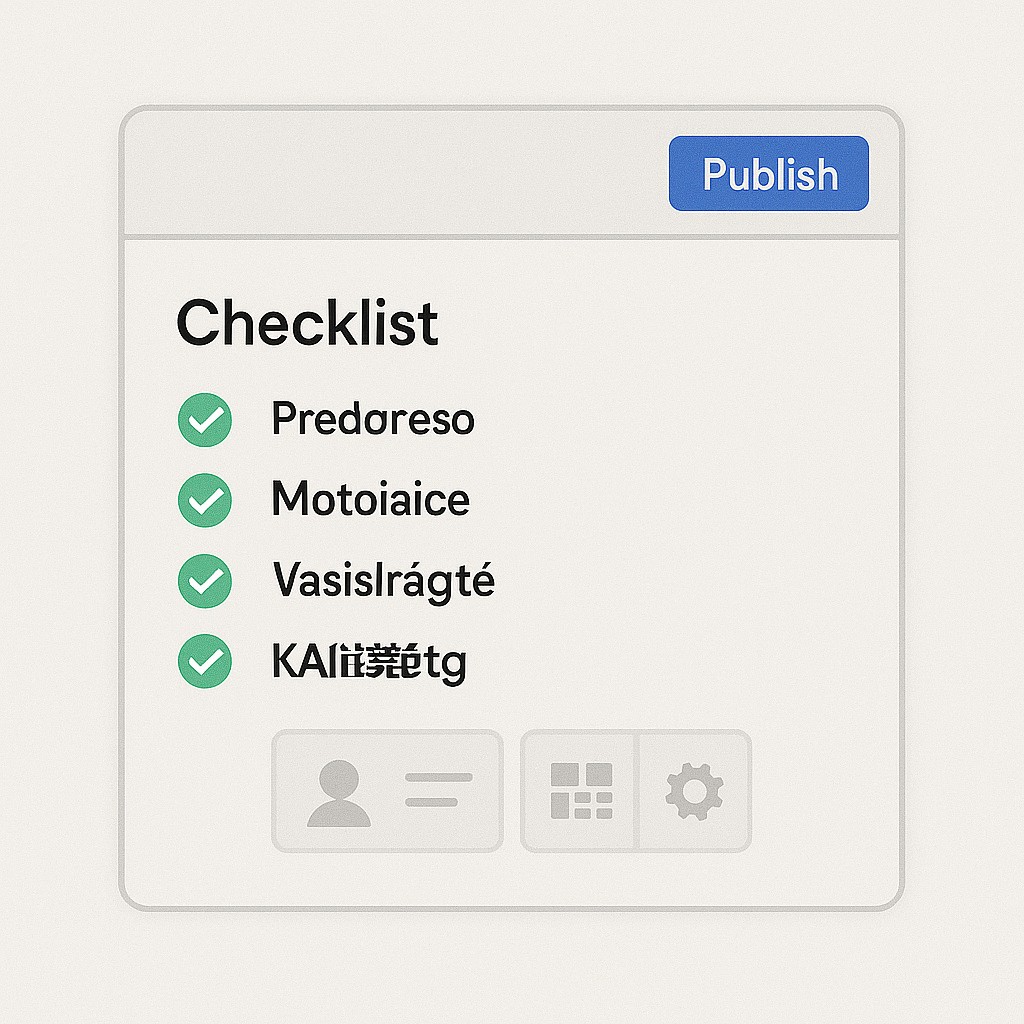Select the Predoreso item text

(x=372, y=420)
